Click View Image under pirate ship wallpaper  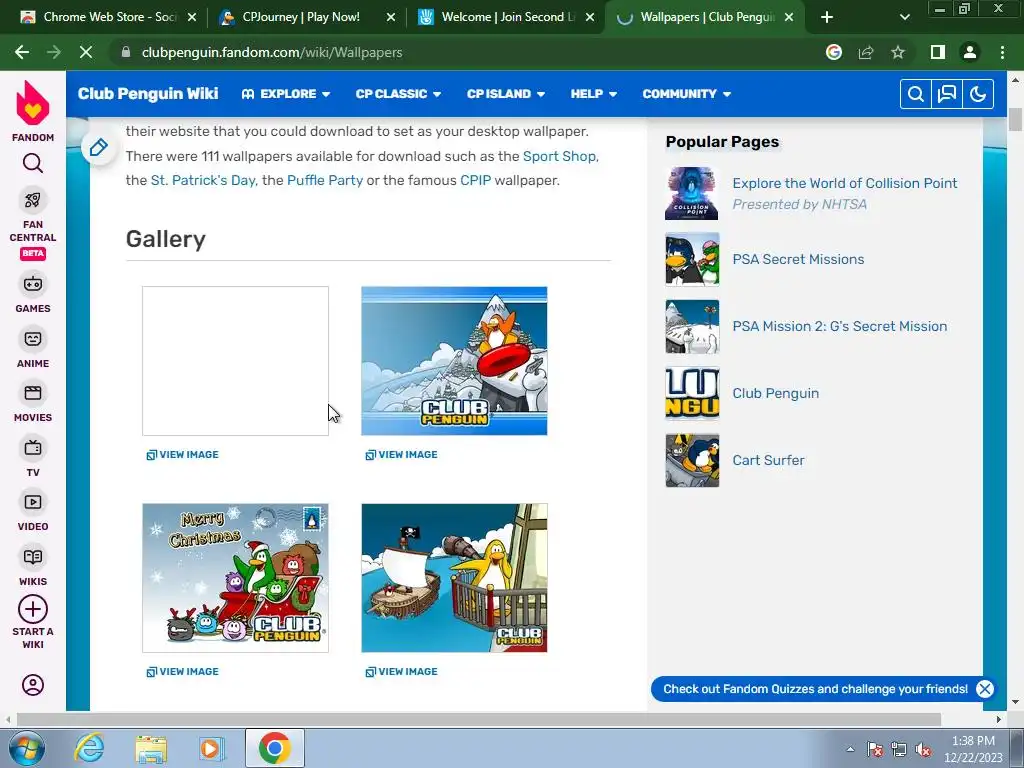402,671
